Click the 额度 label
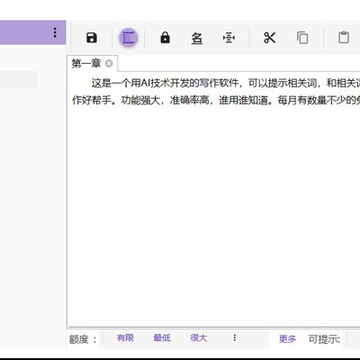 click(x=83, y=340)
